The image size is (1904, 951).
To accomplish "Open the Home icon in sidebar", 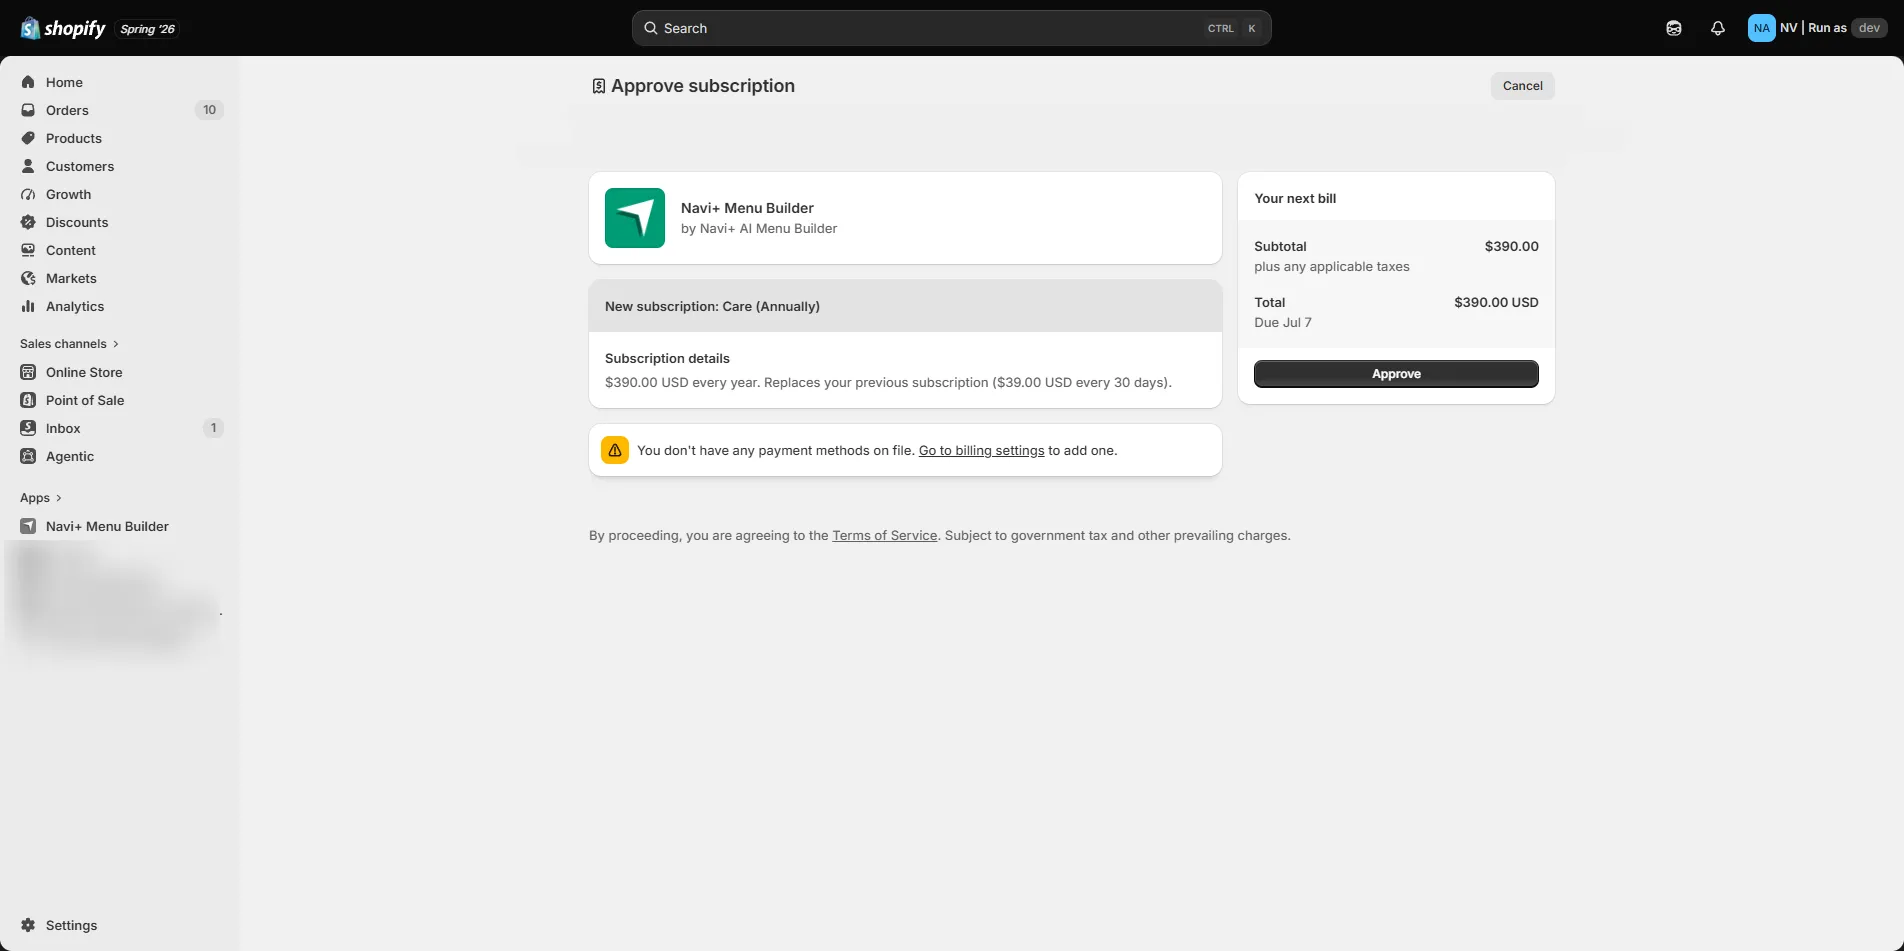I will pyautogui.click(x=28, y=82).
